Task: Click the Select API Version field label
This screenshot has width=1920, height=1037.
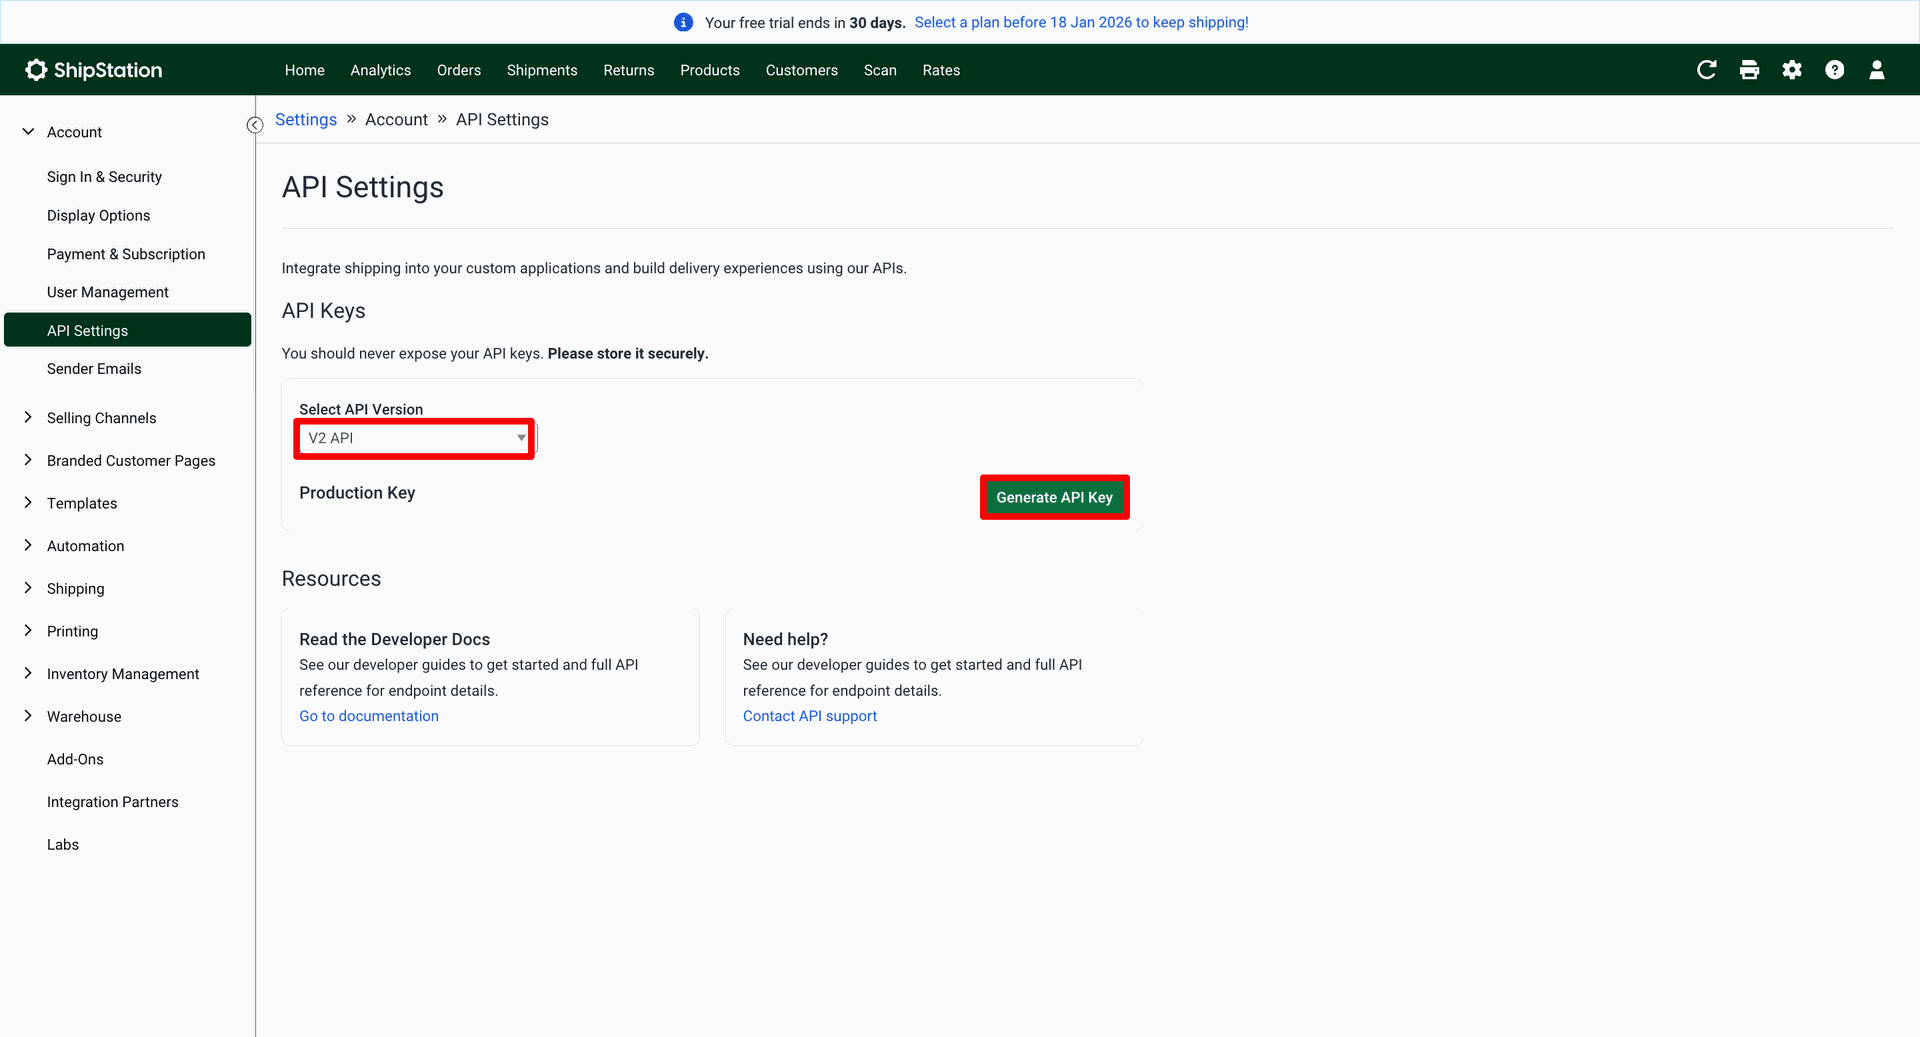Action: point(361,409)
